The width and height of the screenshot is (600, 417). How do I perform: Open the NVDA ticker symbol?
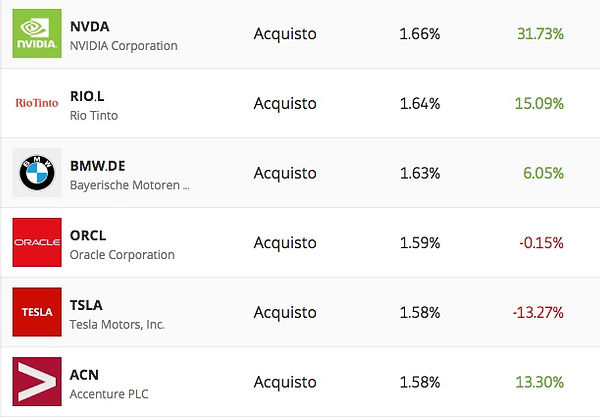click(x=91, y=25)
